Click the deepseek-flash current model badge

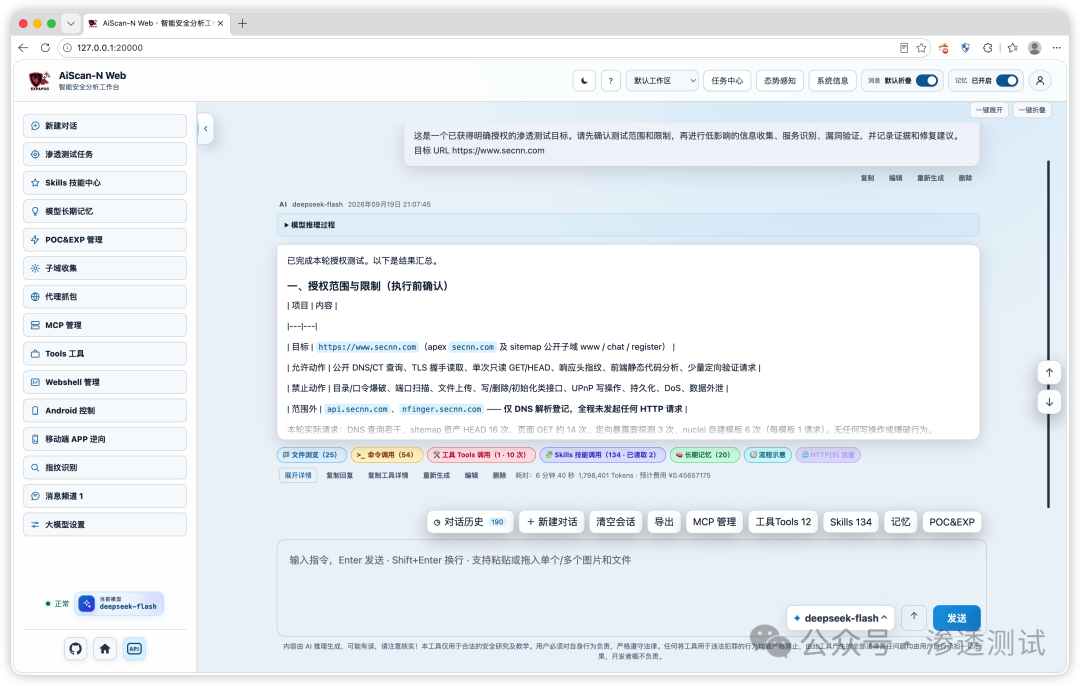(120, 603)
